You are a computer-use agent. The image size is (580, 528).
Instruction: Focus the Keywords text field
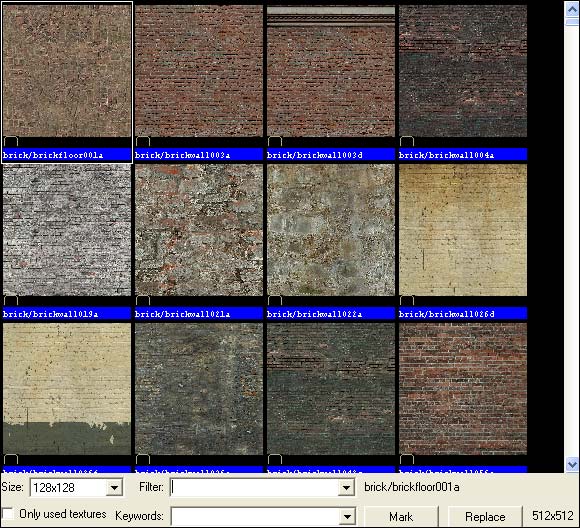(x=255, y=516)
